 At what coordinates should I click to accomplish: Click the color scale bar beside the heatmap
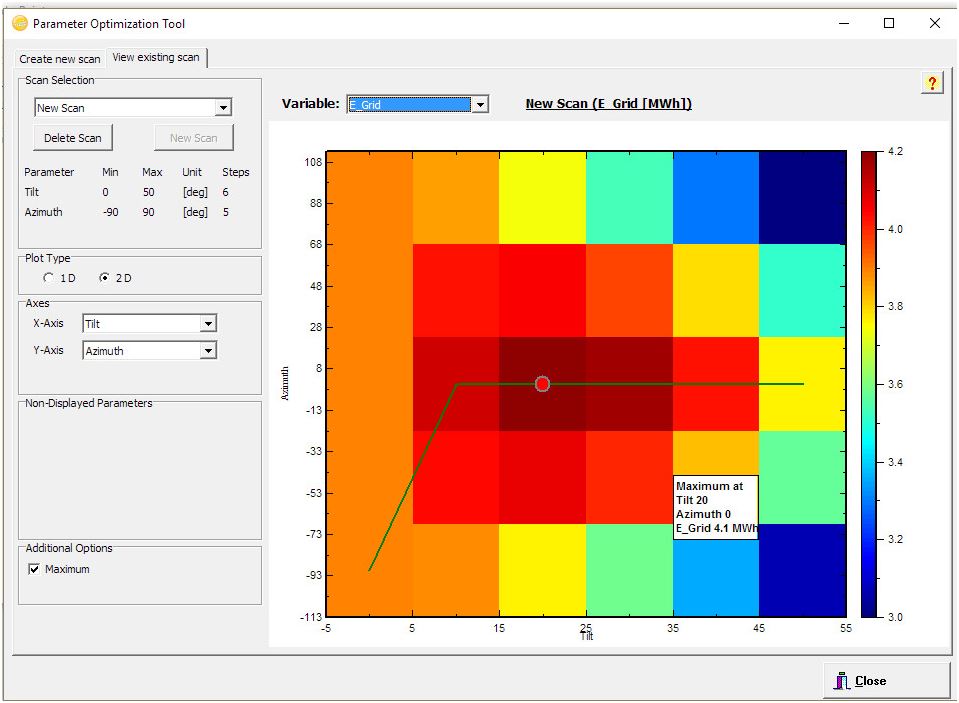point(869,384)
